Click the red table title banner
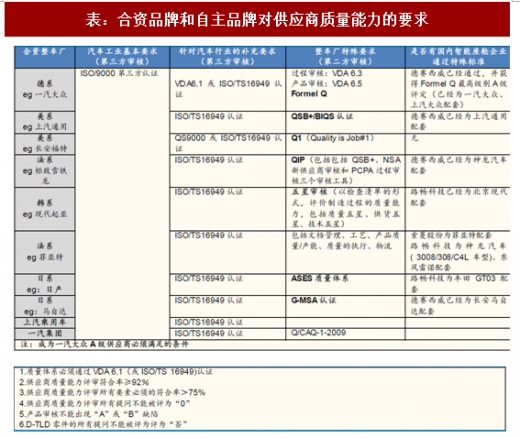 (x=257, y=19)
